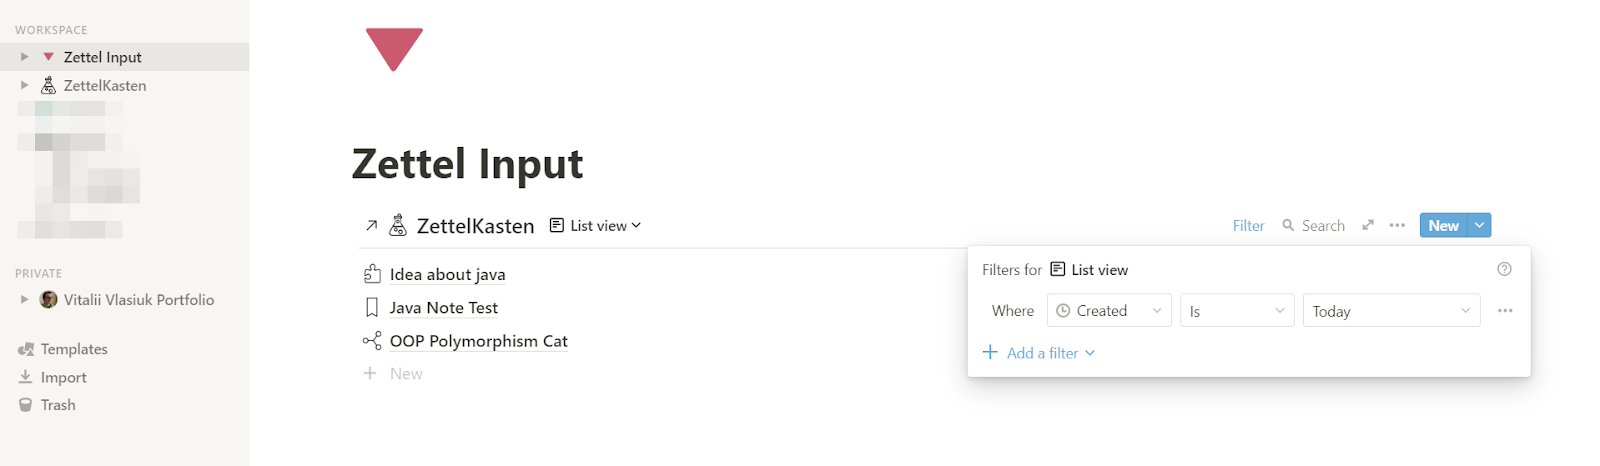
Task: Expand the ZettelKasten sidebar page
Action: 25,85
